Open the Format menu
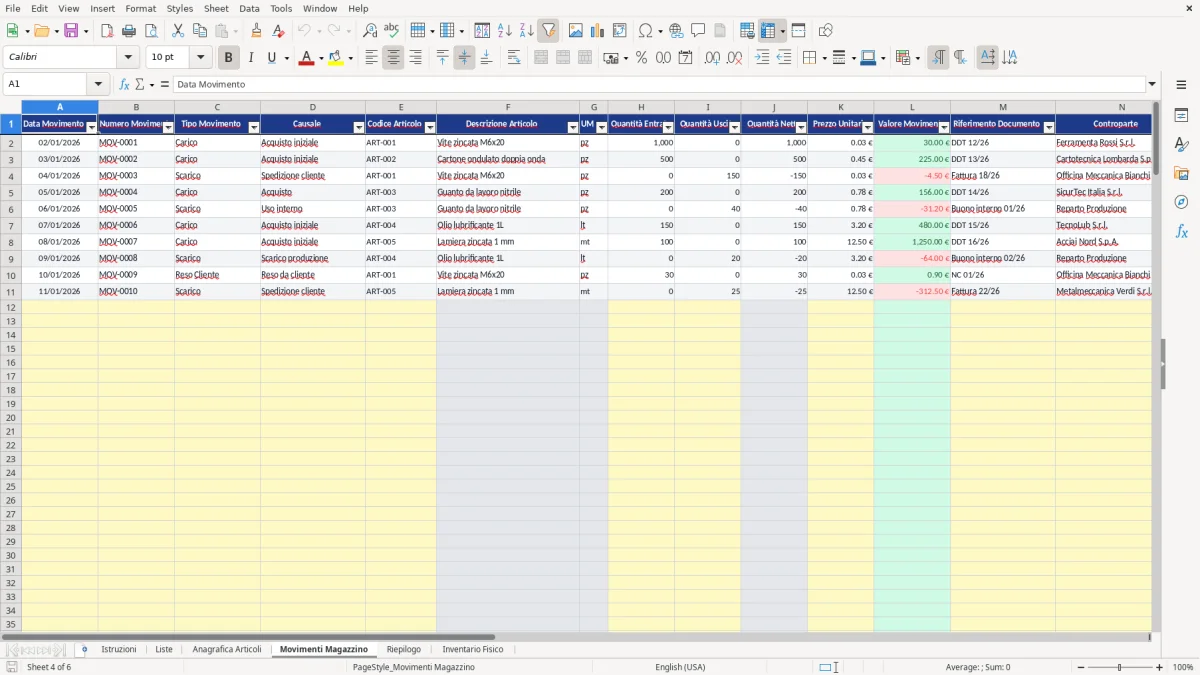Screen dimensions: 1200x675 coord(140,8)
